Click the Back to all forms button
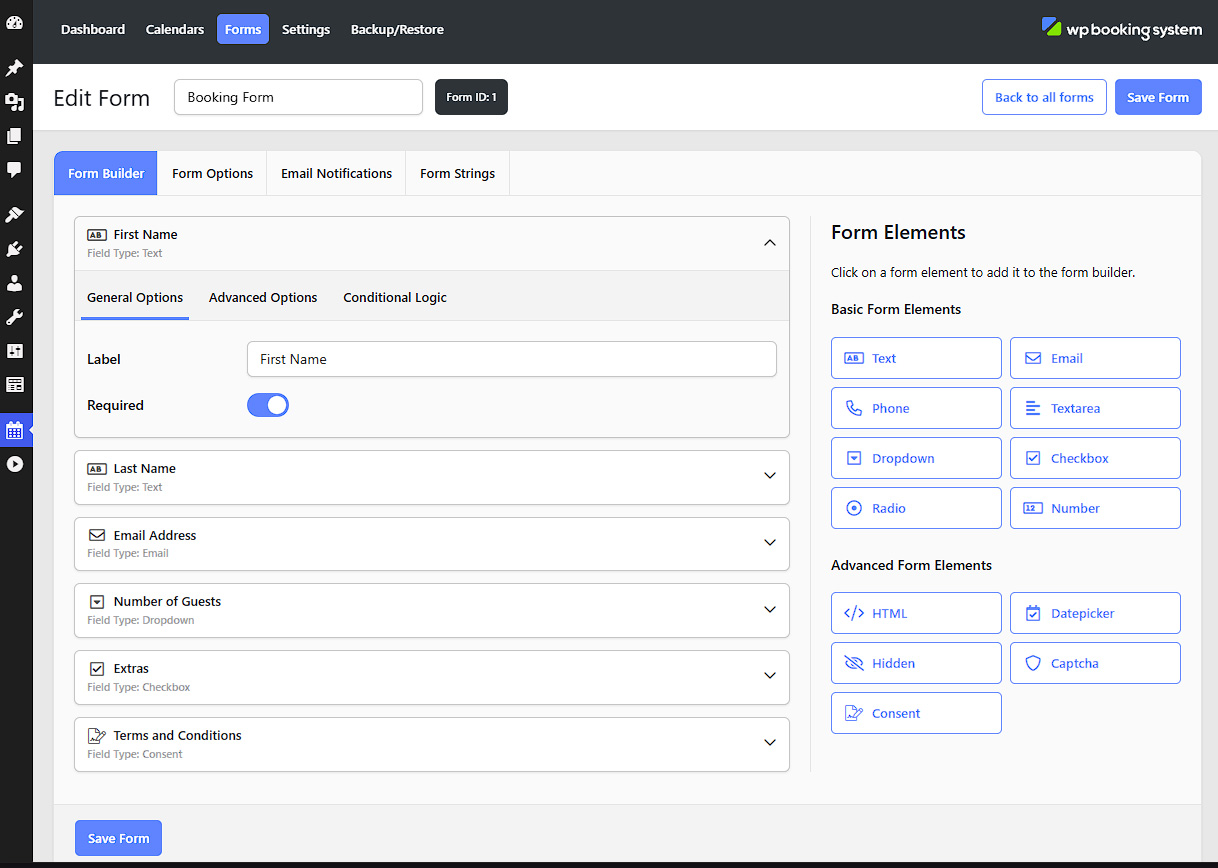Screen dimensions: 1218x868 pos(1044,97)
